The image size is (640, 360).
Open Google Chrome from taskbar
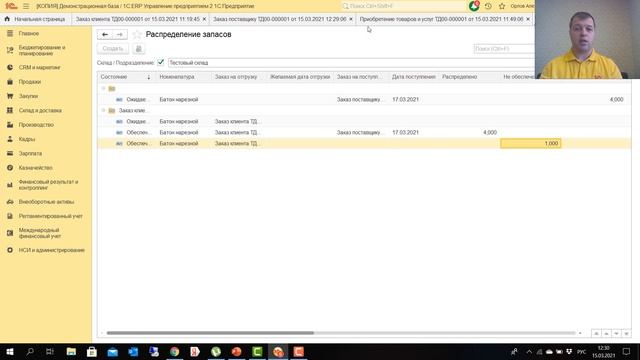click(x=175, y=351)
